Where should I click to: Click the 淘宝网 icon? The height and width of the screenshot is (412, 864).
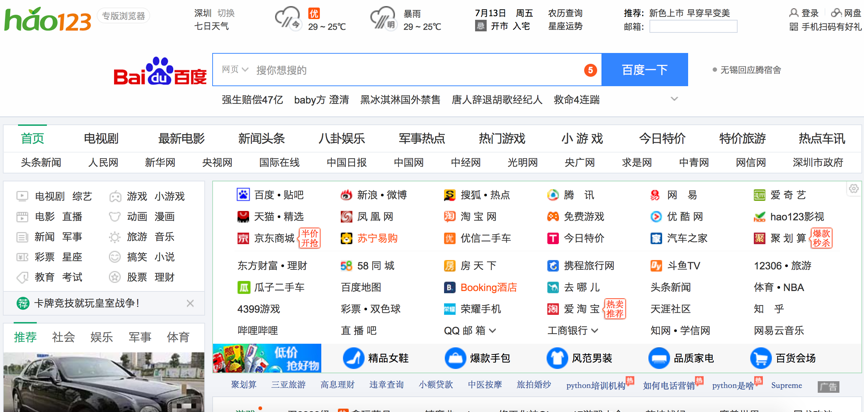coord(450,216)
